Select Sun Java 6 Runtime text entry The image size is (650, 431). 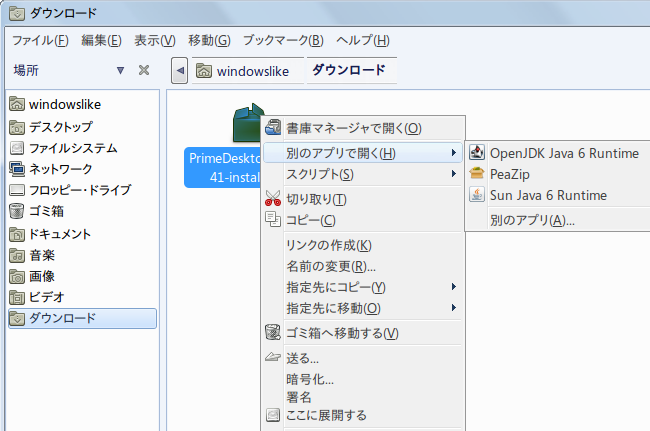pos(548,195)
